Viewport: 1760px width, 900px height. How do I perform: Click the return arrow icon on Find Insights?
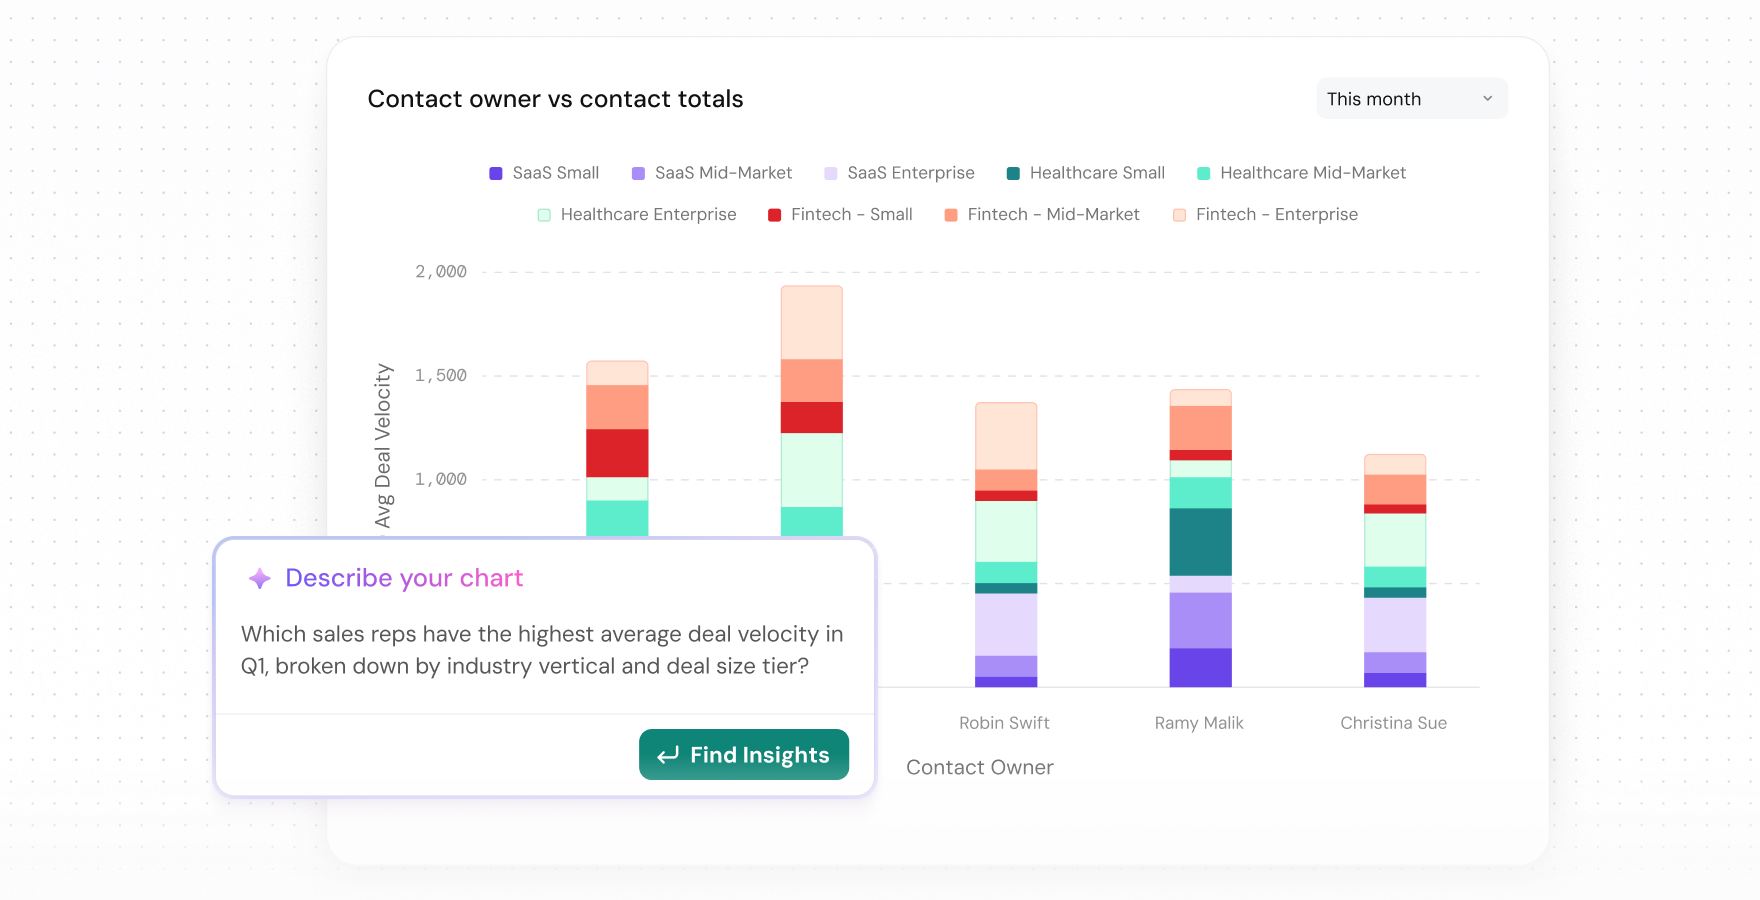[668, 755]
